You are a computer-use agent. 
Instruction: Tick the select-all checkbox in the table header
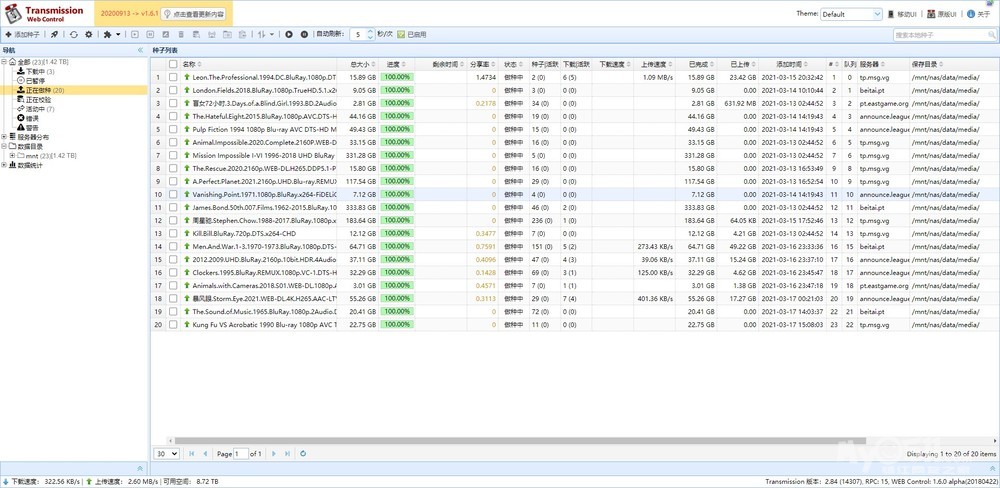pyautogui.click(x=173, y=64)
